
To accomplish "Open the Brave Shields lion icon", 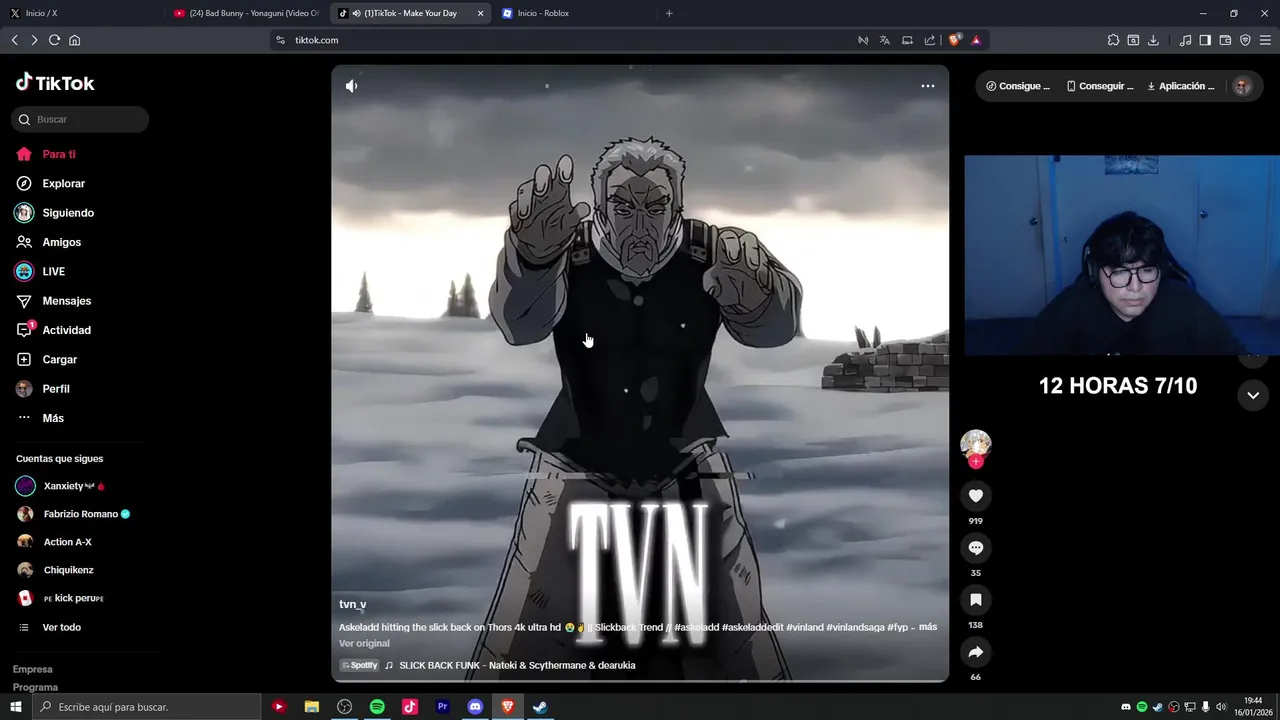I will (x=955, y=40).
